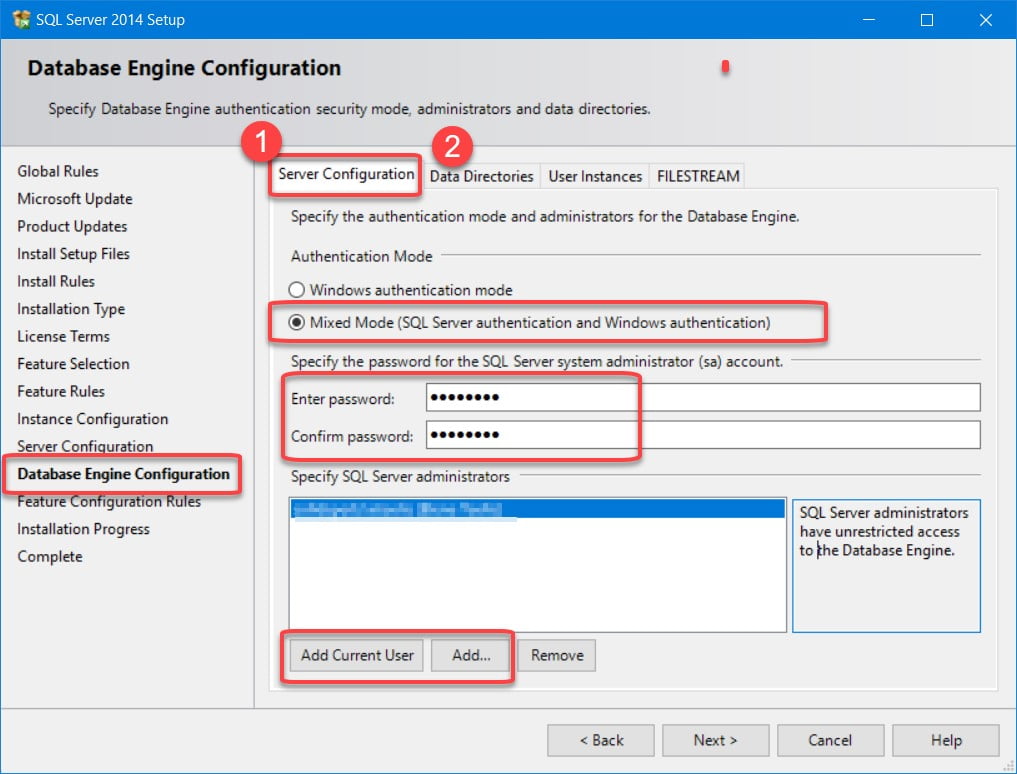The height and width of the screenshot is (774, 1017).
Task: Switch to the Data Directories tab
Action: pyautogui.click(x=481, y=176)
